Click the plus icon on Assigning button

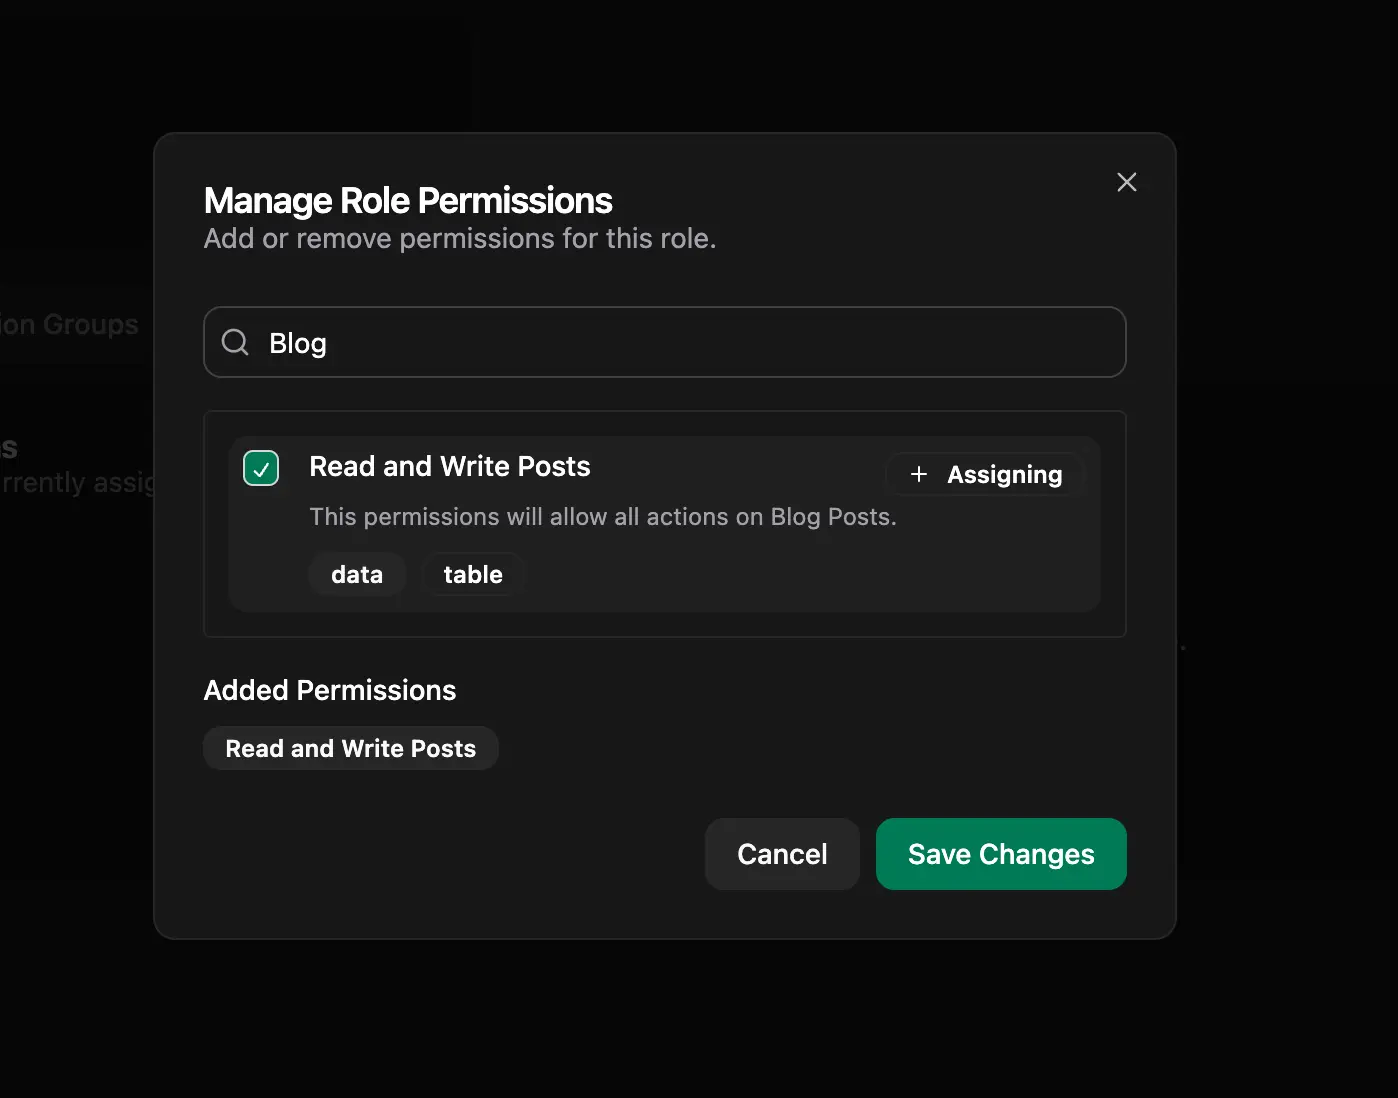pyautogui.click(x=919, y=474)
